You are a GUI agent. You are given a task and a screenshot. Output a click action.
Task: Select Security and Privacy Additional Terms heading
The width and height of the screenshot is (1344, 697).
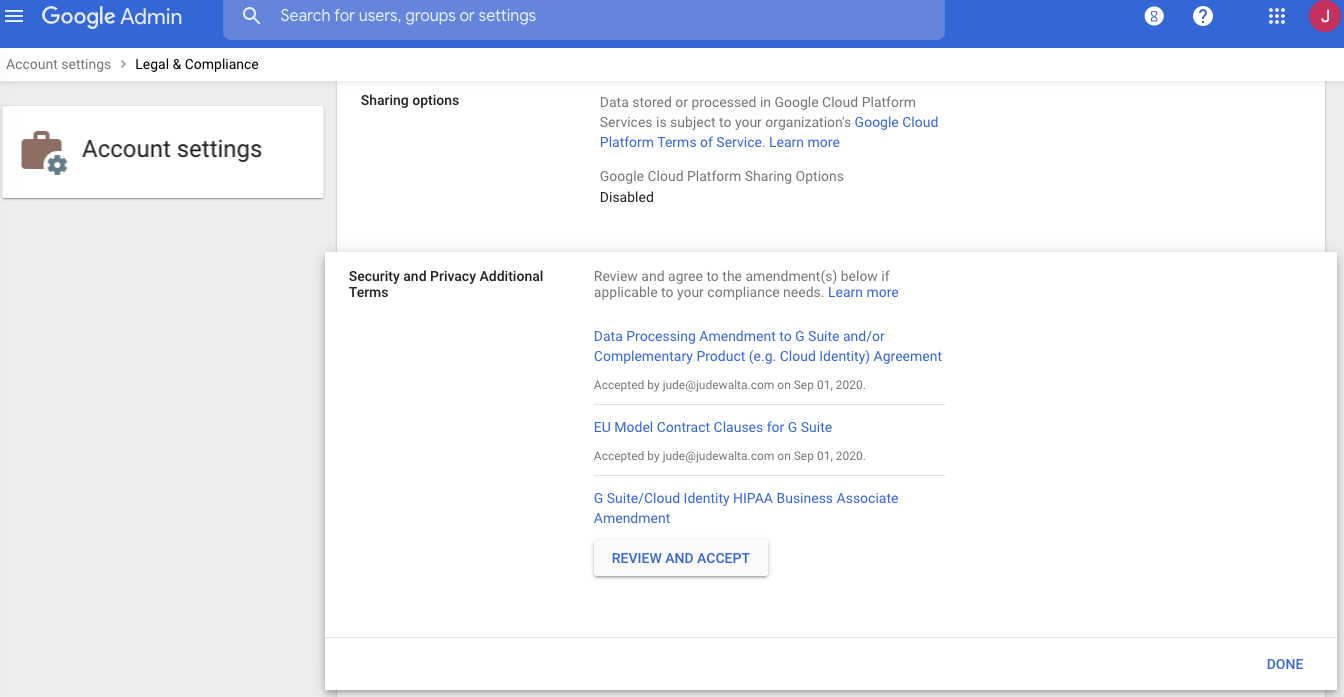point(446,284)
